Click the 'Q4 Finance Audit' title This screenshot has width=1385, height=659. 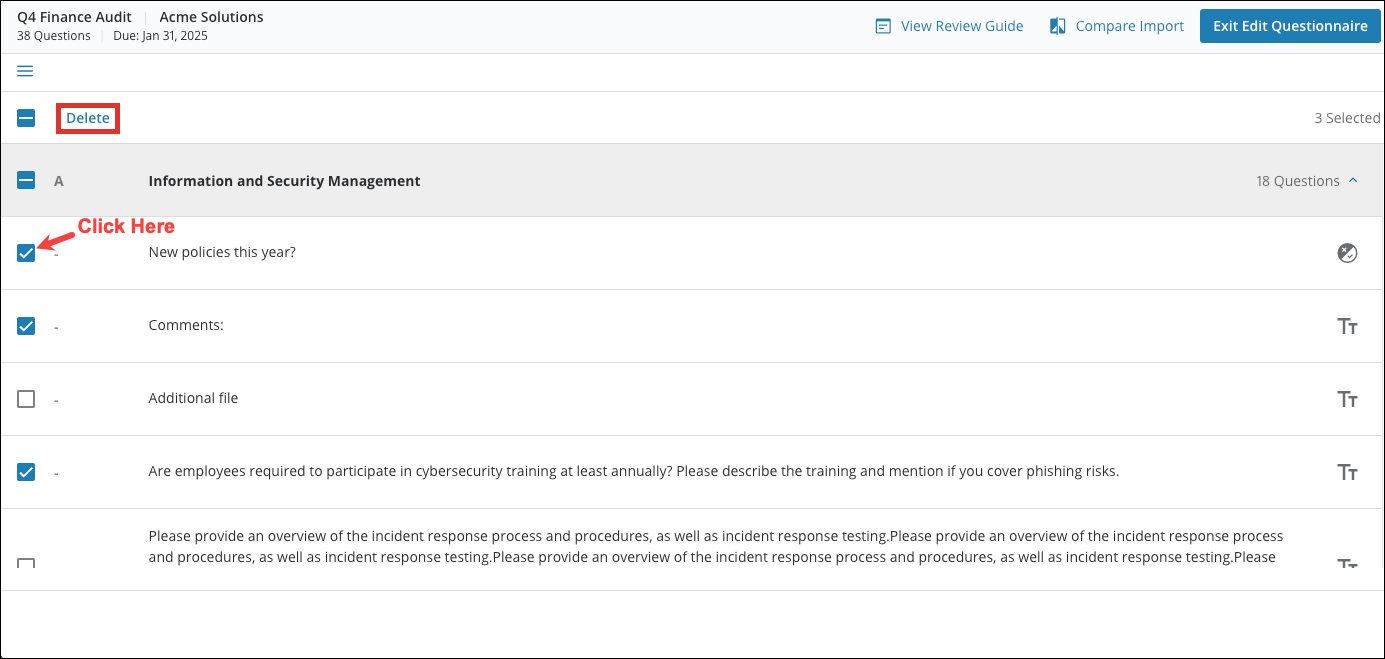[x=73, y=16]
